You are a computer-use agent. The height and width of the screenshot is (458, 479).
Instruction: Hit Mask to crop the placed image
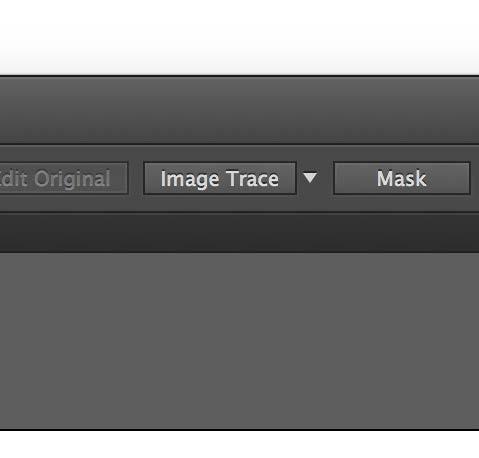click(x=402, y=178)
